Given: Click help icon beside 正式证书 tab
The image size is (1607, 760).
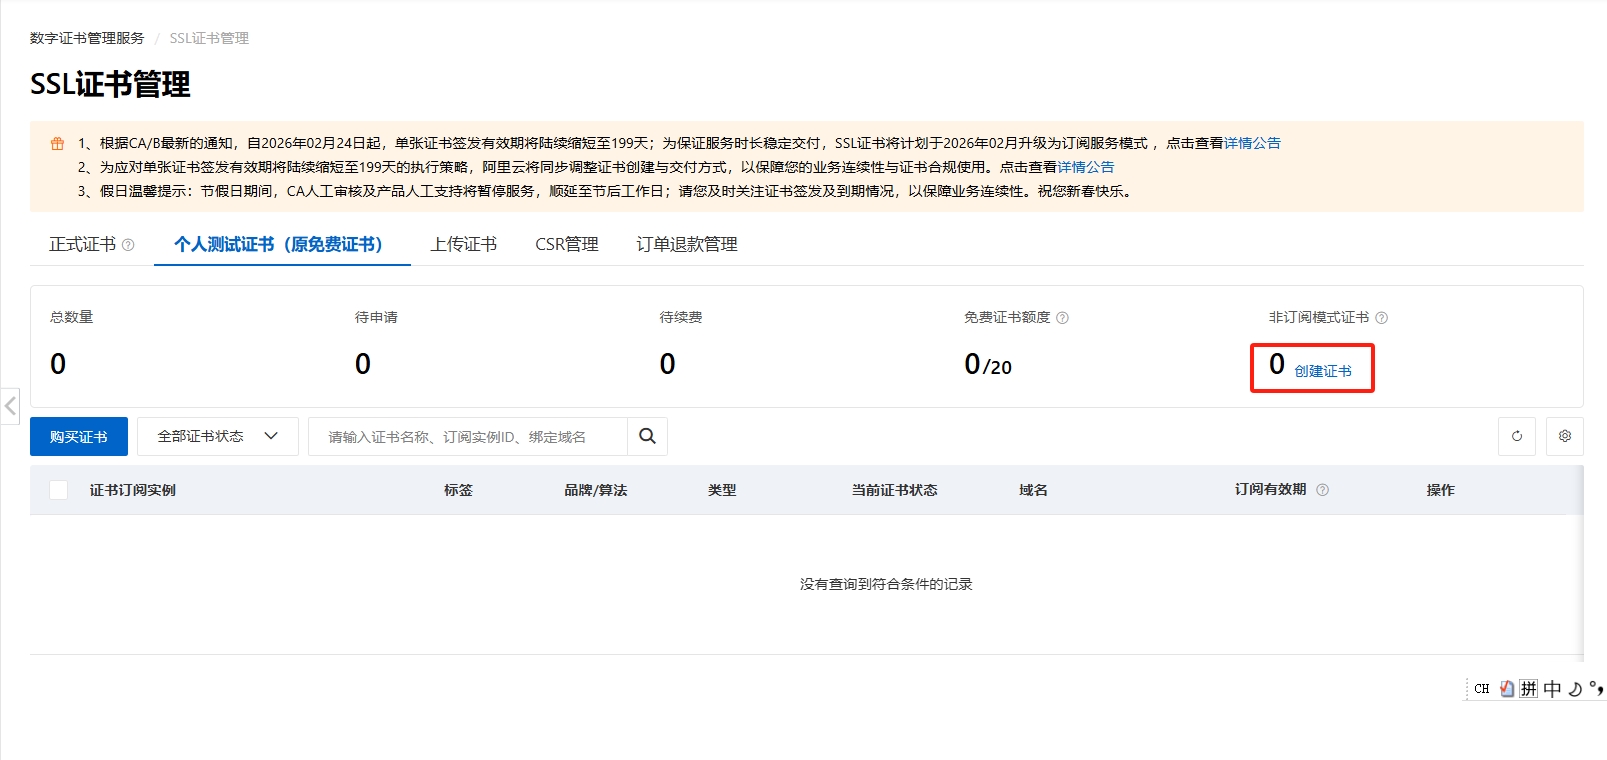Looking at the screenshot, I should pos(128,245).
